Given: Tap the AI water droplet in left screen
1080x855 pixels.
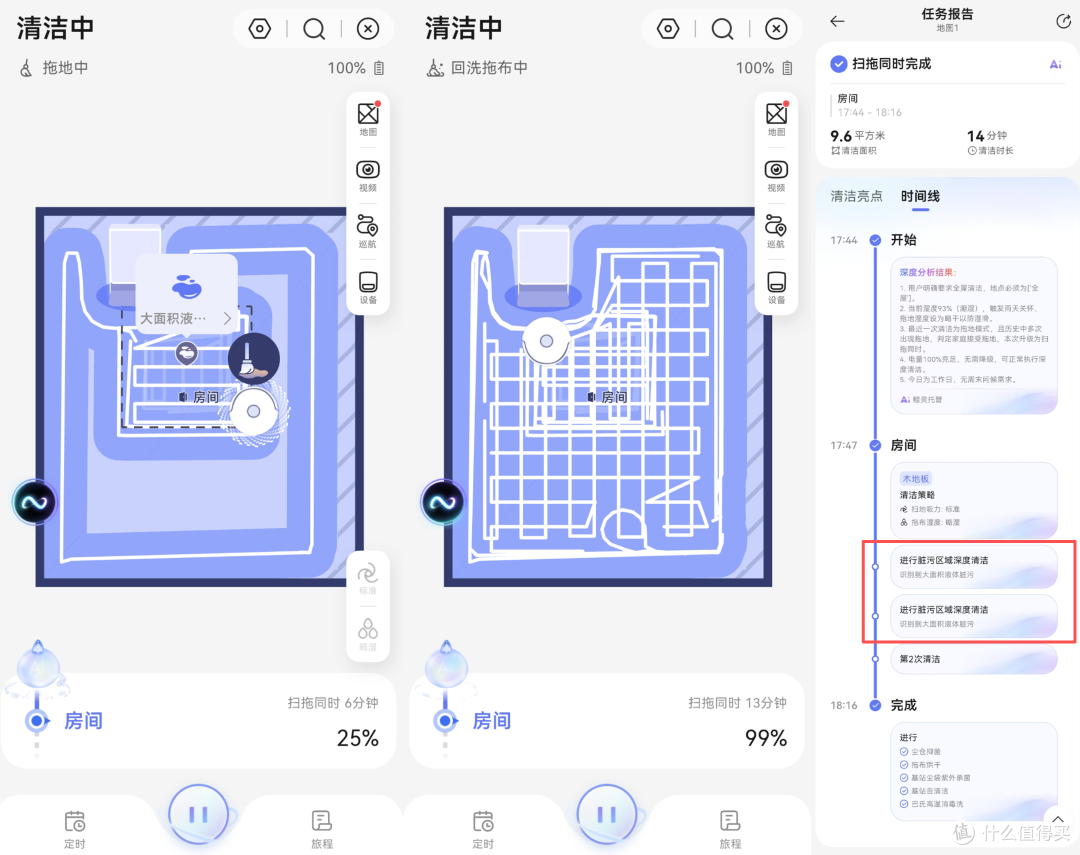Looking at the screenshot, I should tap(38, 666).
